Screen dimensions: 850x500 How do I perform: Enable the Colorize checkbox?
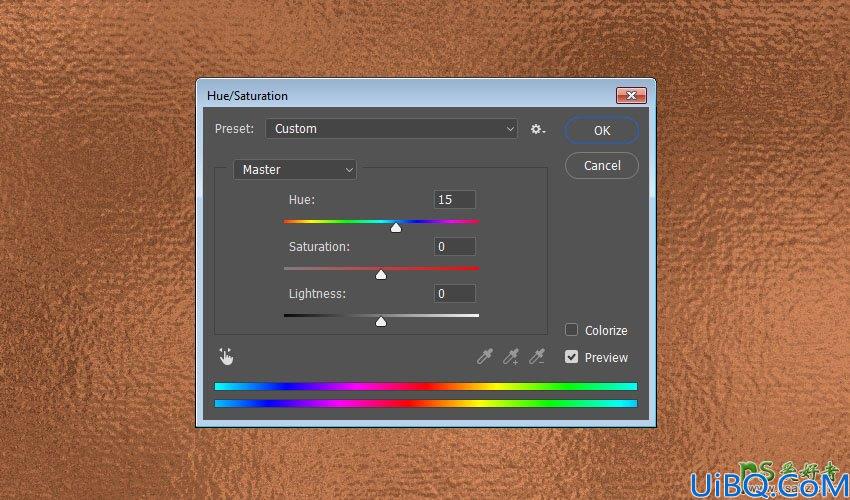[571, 330]
